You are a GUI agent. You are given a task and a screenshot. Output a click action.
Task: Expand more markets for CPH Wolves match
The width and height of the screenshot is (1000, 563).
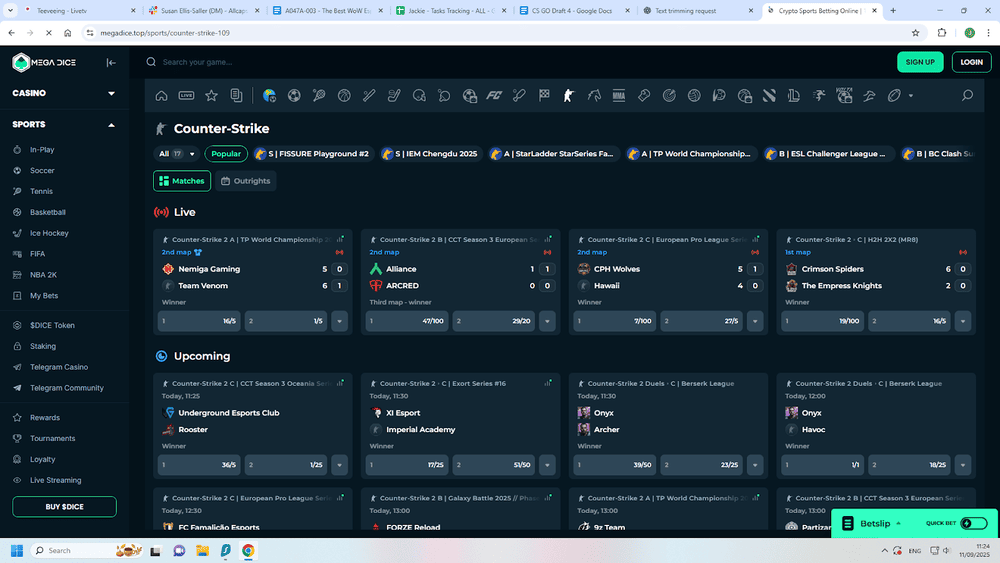(x=755, y=321)
